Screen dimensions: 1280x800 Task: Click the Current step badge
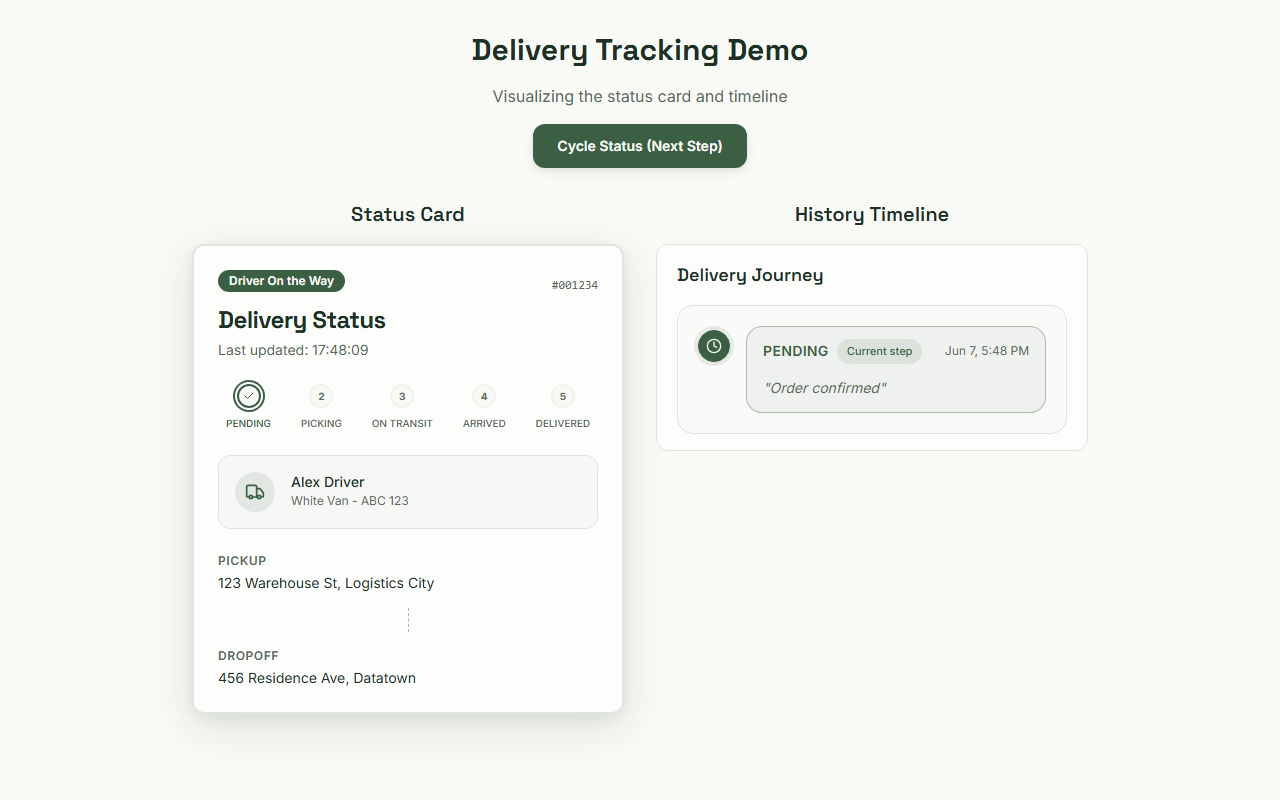pos(880,351)
